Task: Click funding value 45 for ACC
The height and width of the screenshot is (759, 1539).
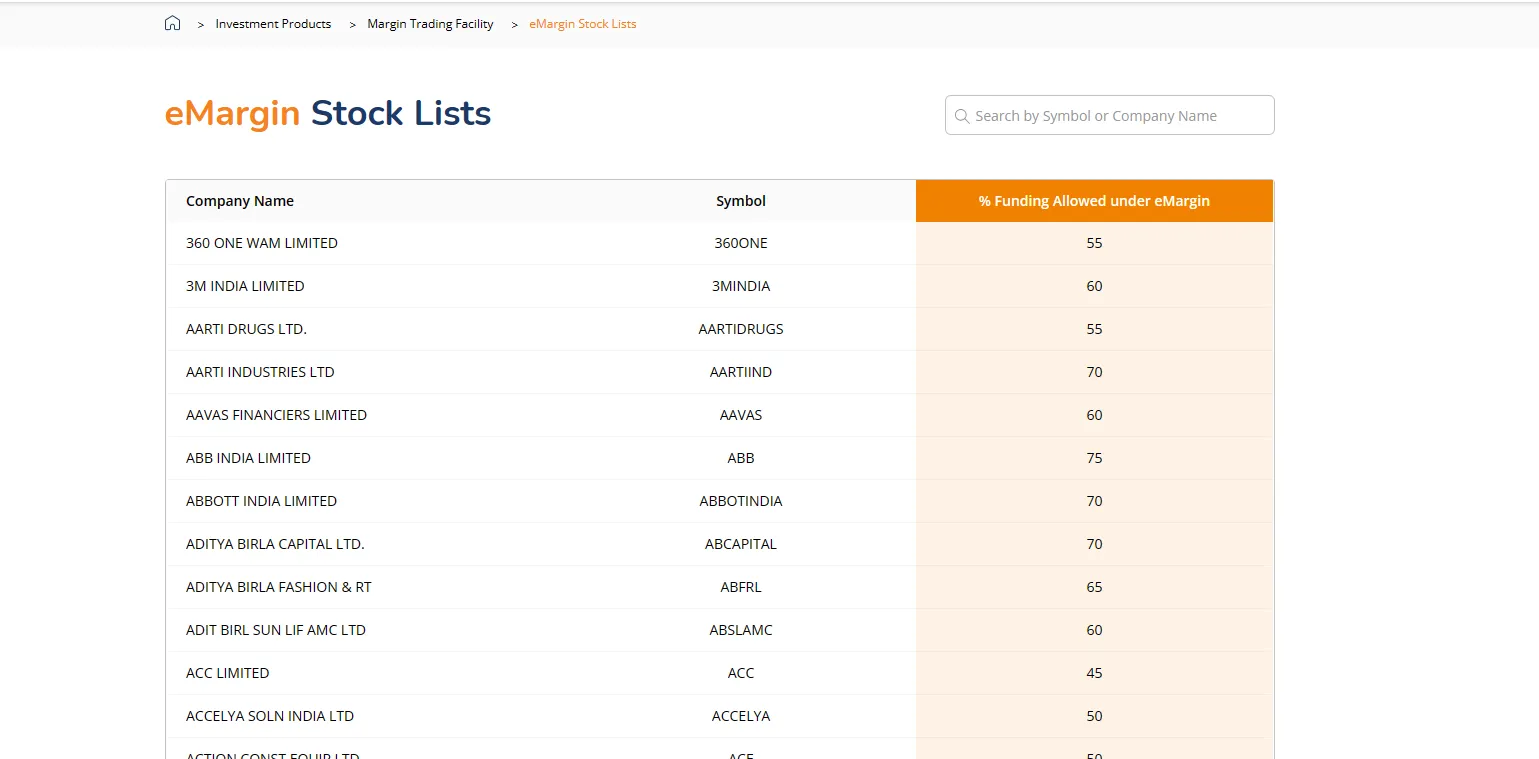Action: (x=1094, y=673)
